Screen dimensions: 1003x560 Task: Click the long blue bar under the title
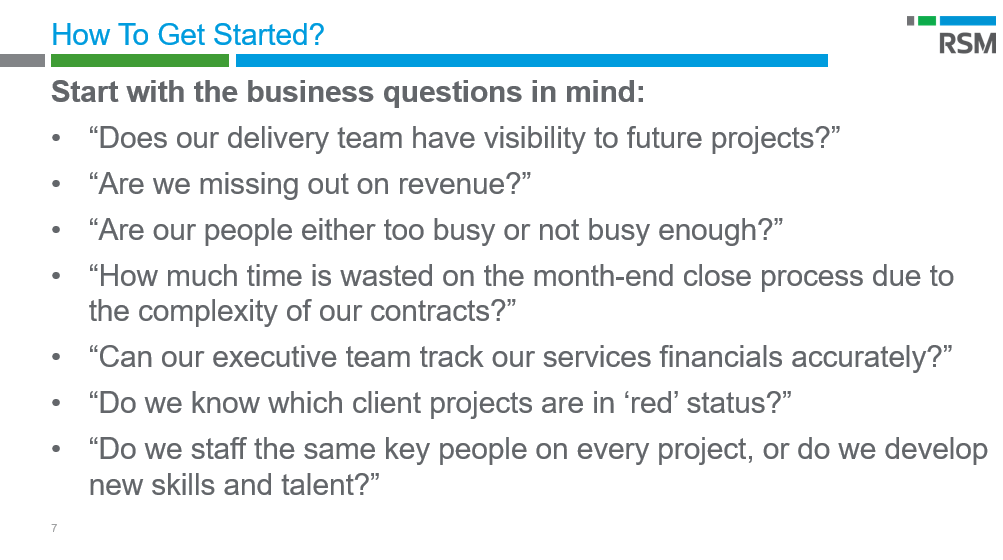531,61
